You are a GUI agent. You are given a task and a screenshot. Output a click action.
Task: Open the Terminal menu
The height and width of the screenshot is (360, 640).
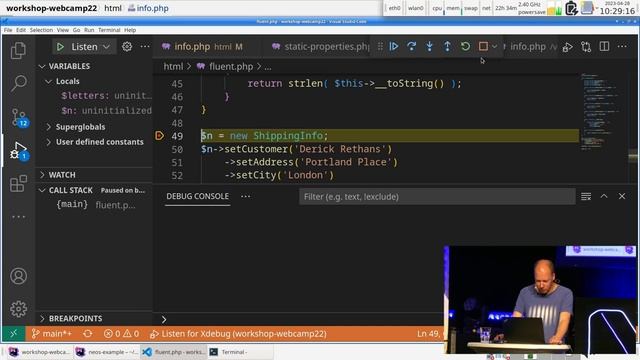(x=109, y=30)
